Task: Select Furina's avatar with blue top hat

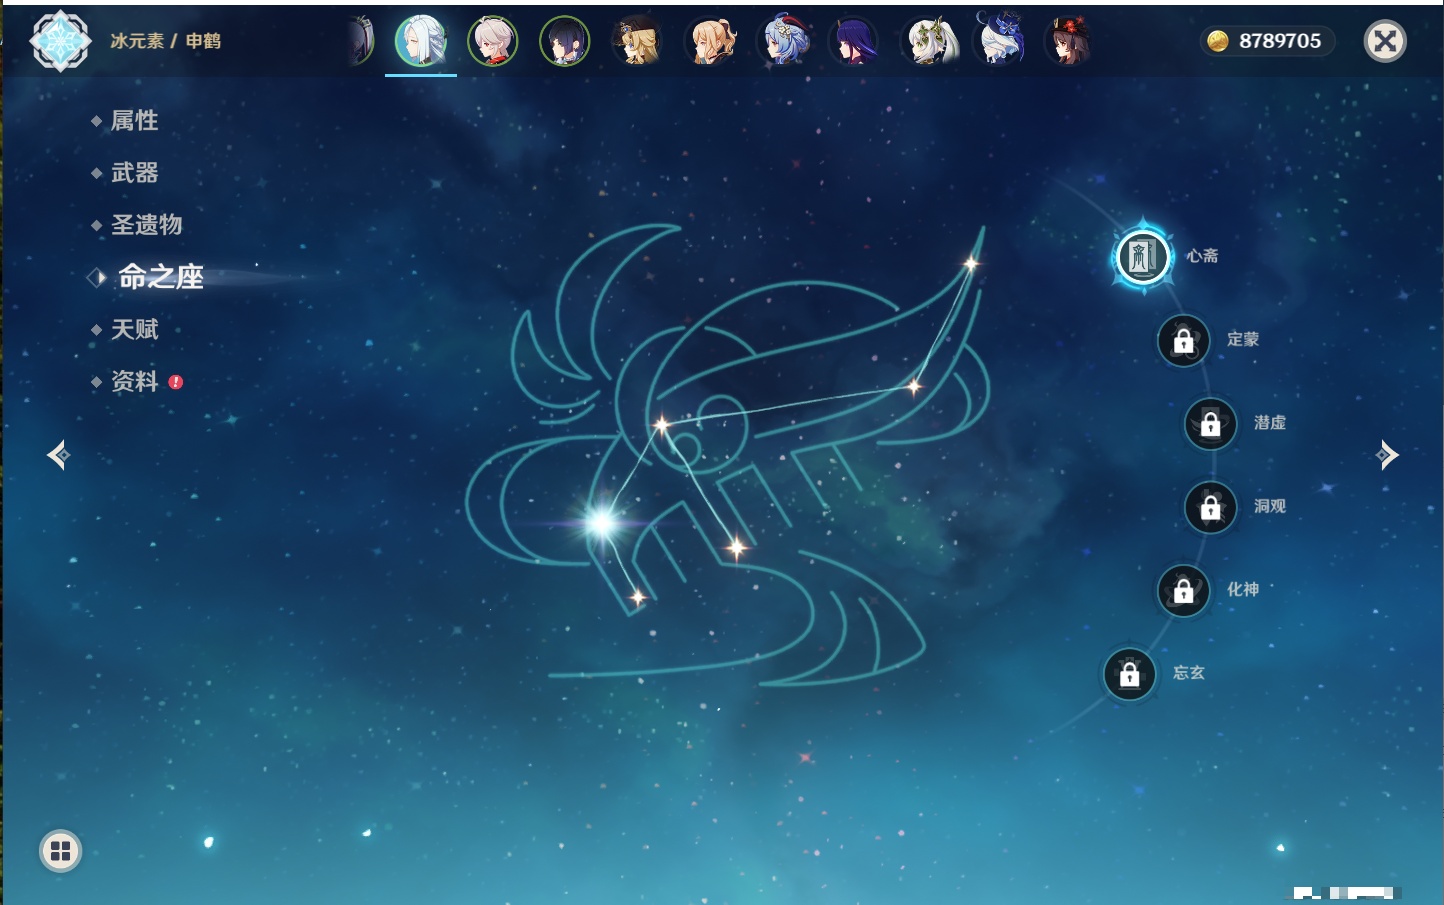Action: [999, 40]
